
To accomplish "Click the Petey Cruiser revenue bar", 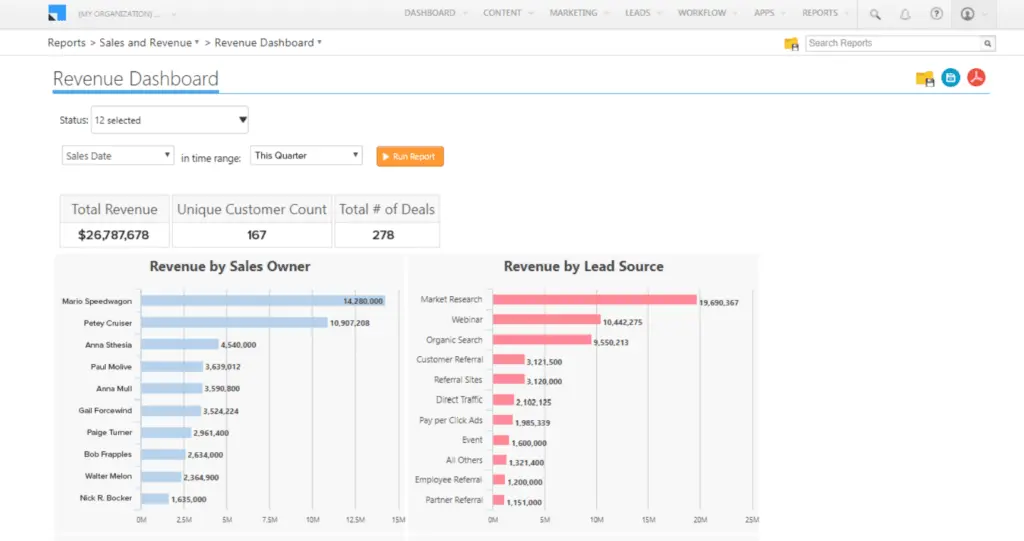I will click(x=234, y=323).
